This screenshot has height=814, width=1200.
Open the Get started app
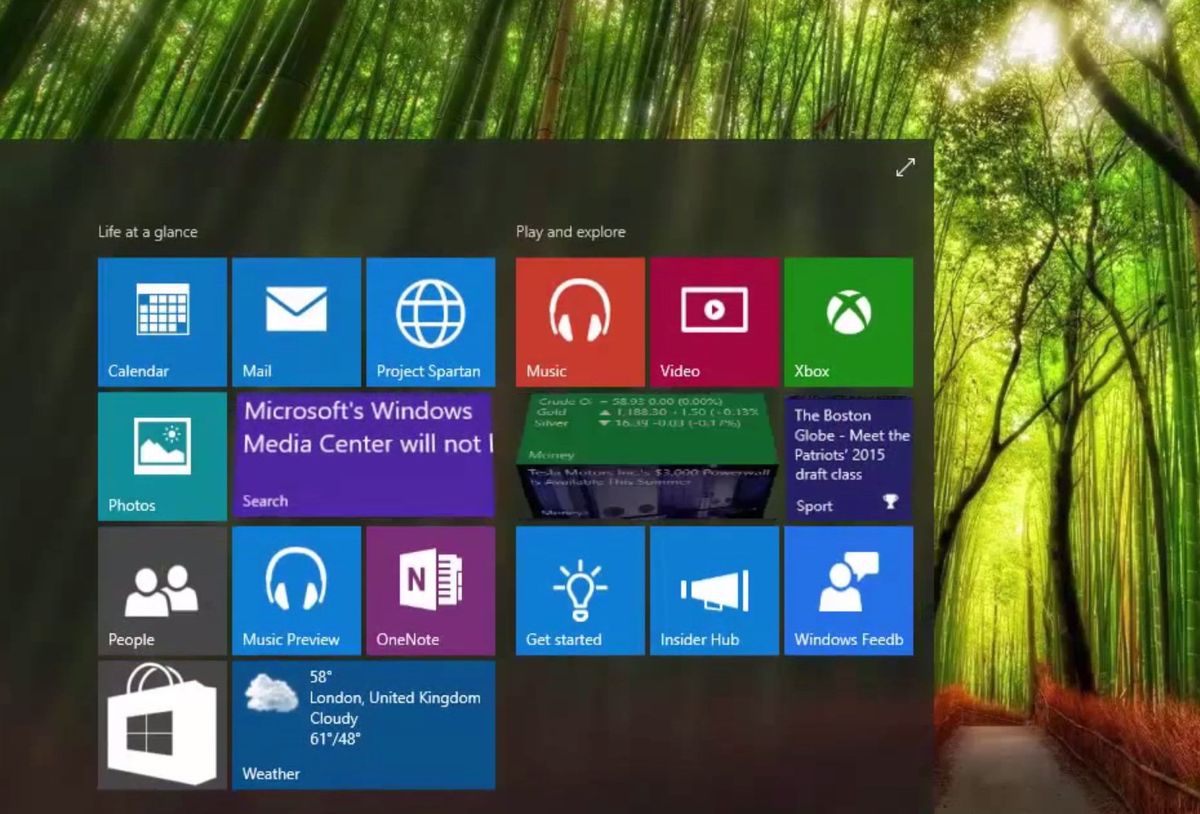[x=579, y=590]
